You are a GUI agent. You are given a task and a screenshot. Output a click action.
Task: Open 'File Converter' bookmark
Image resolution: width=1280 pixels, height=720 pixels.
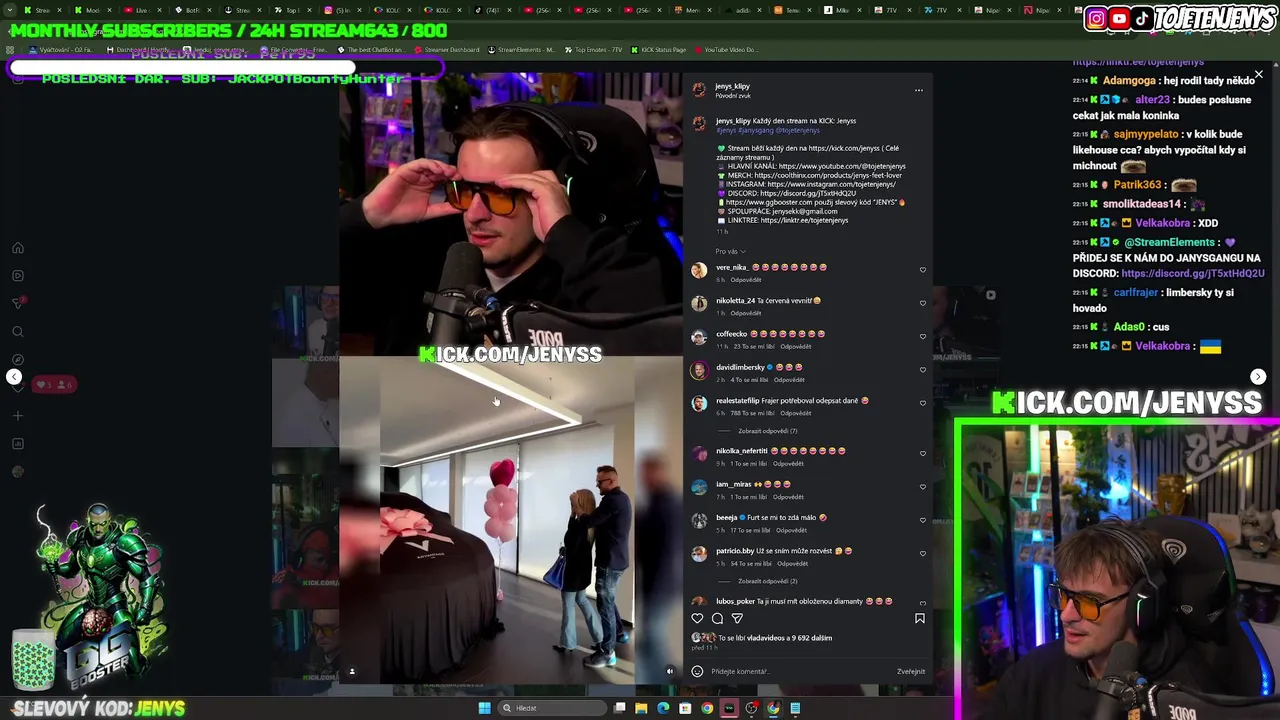click(x=294, y=50)
